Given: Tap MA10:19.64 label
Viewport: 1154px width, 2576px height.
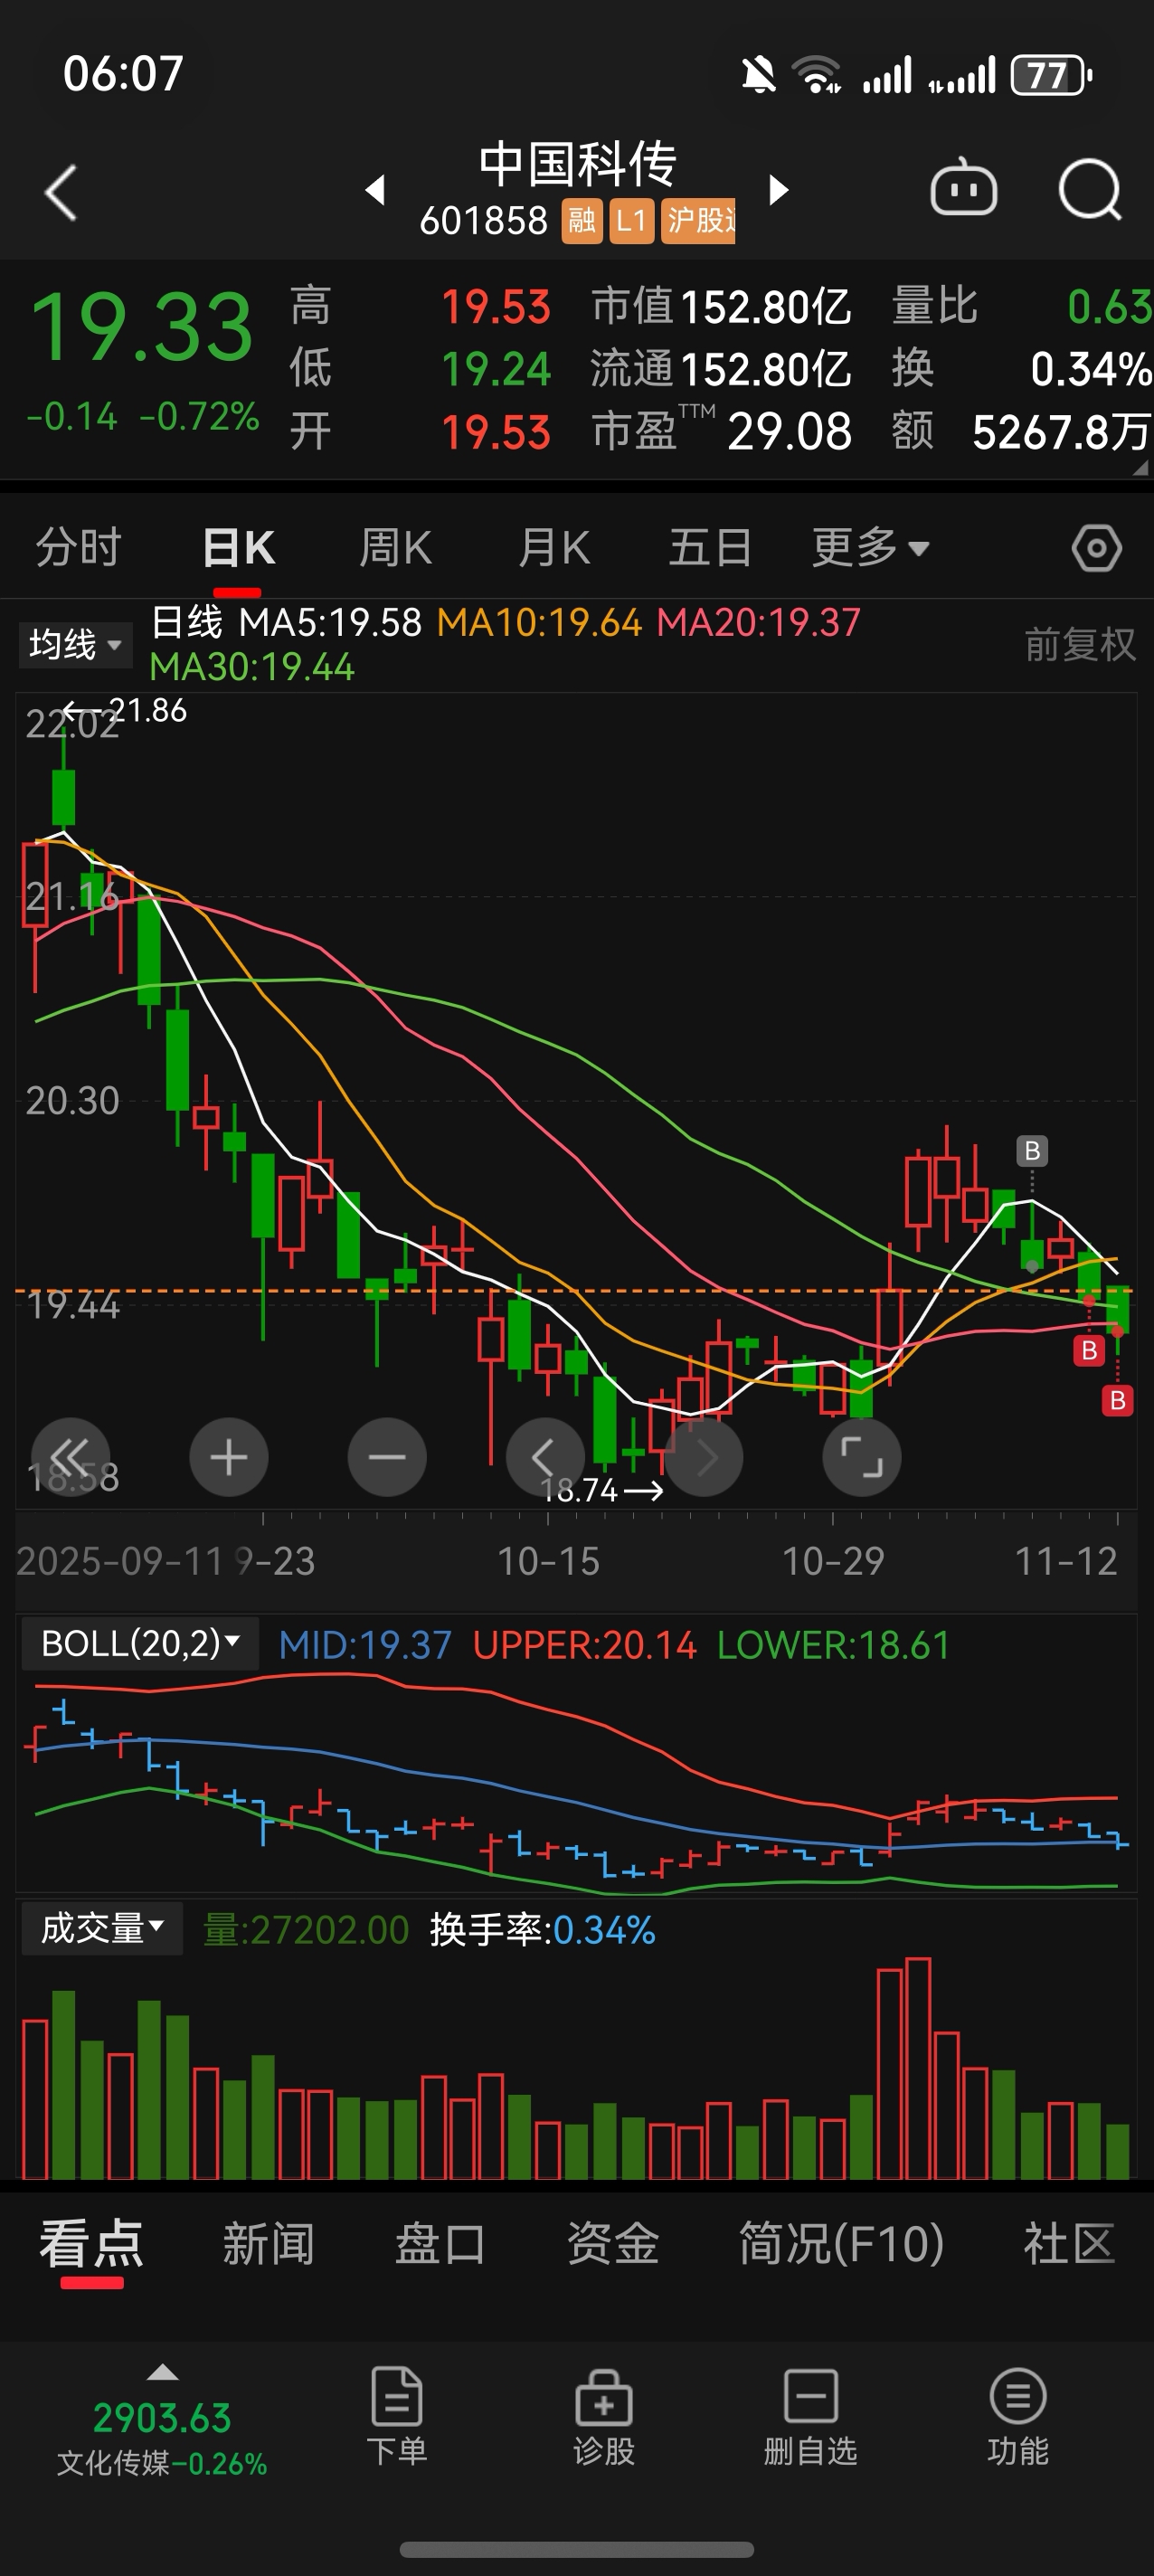Looking at the screenshot, I should click(539, 623).
